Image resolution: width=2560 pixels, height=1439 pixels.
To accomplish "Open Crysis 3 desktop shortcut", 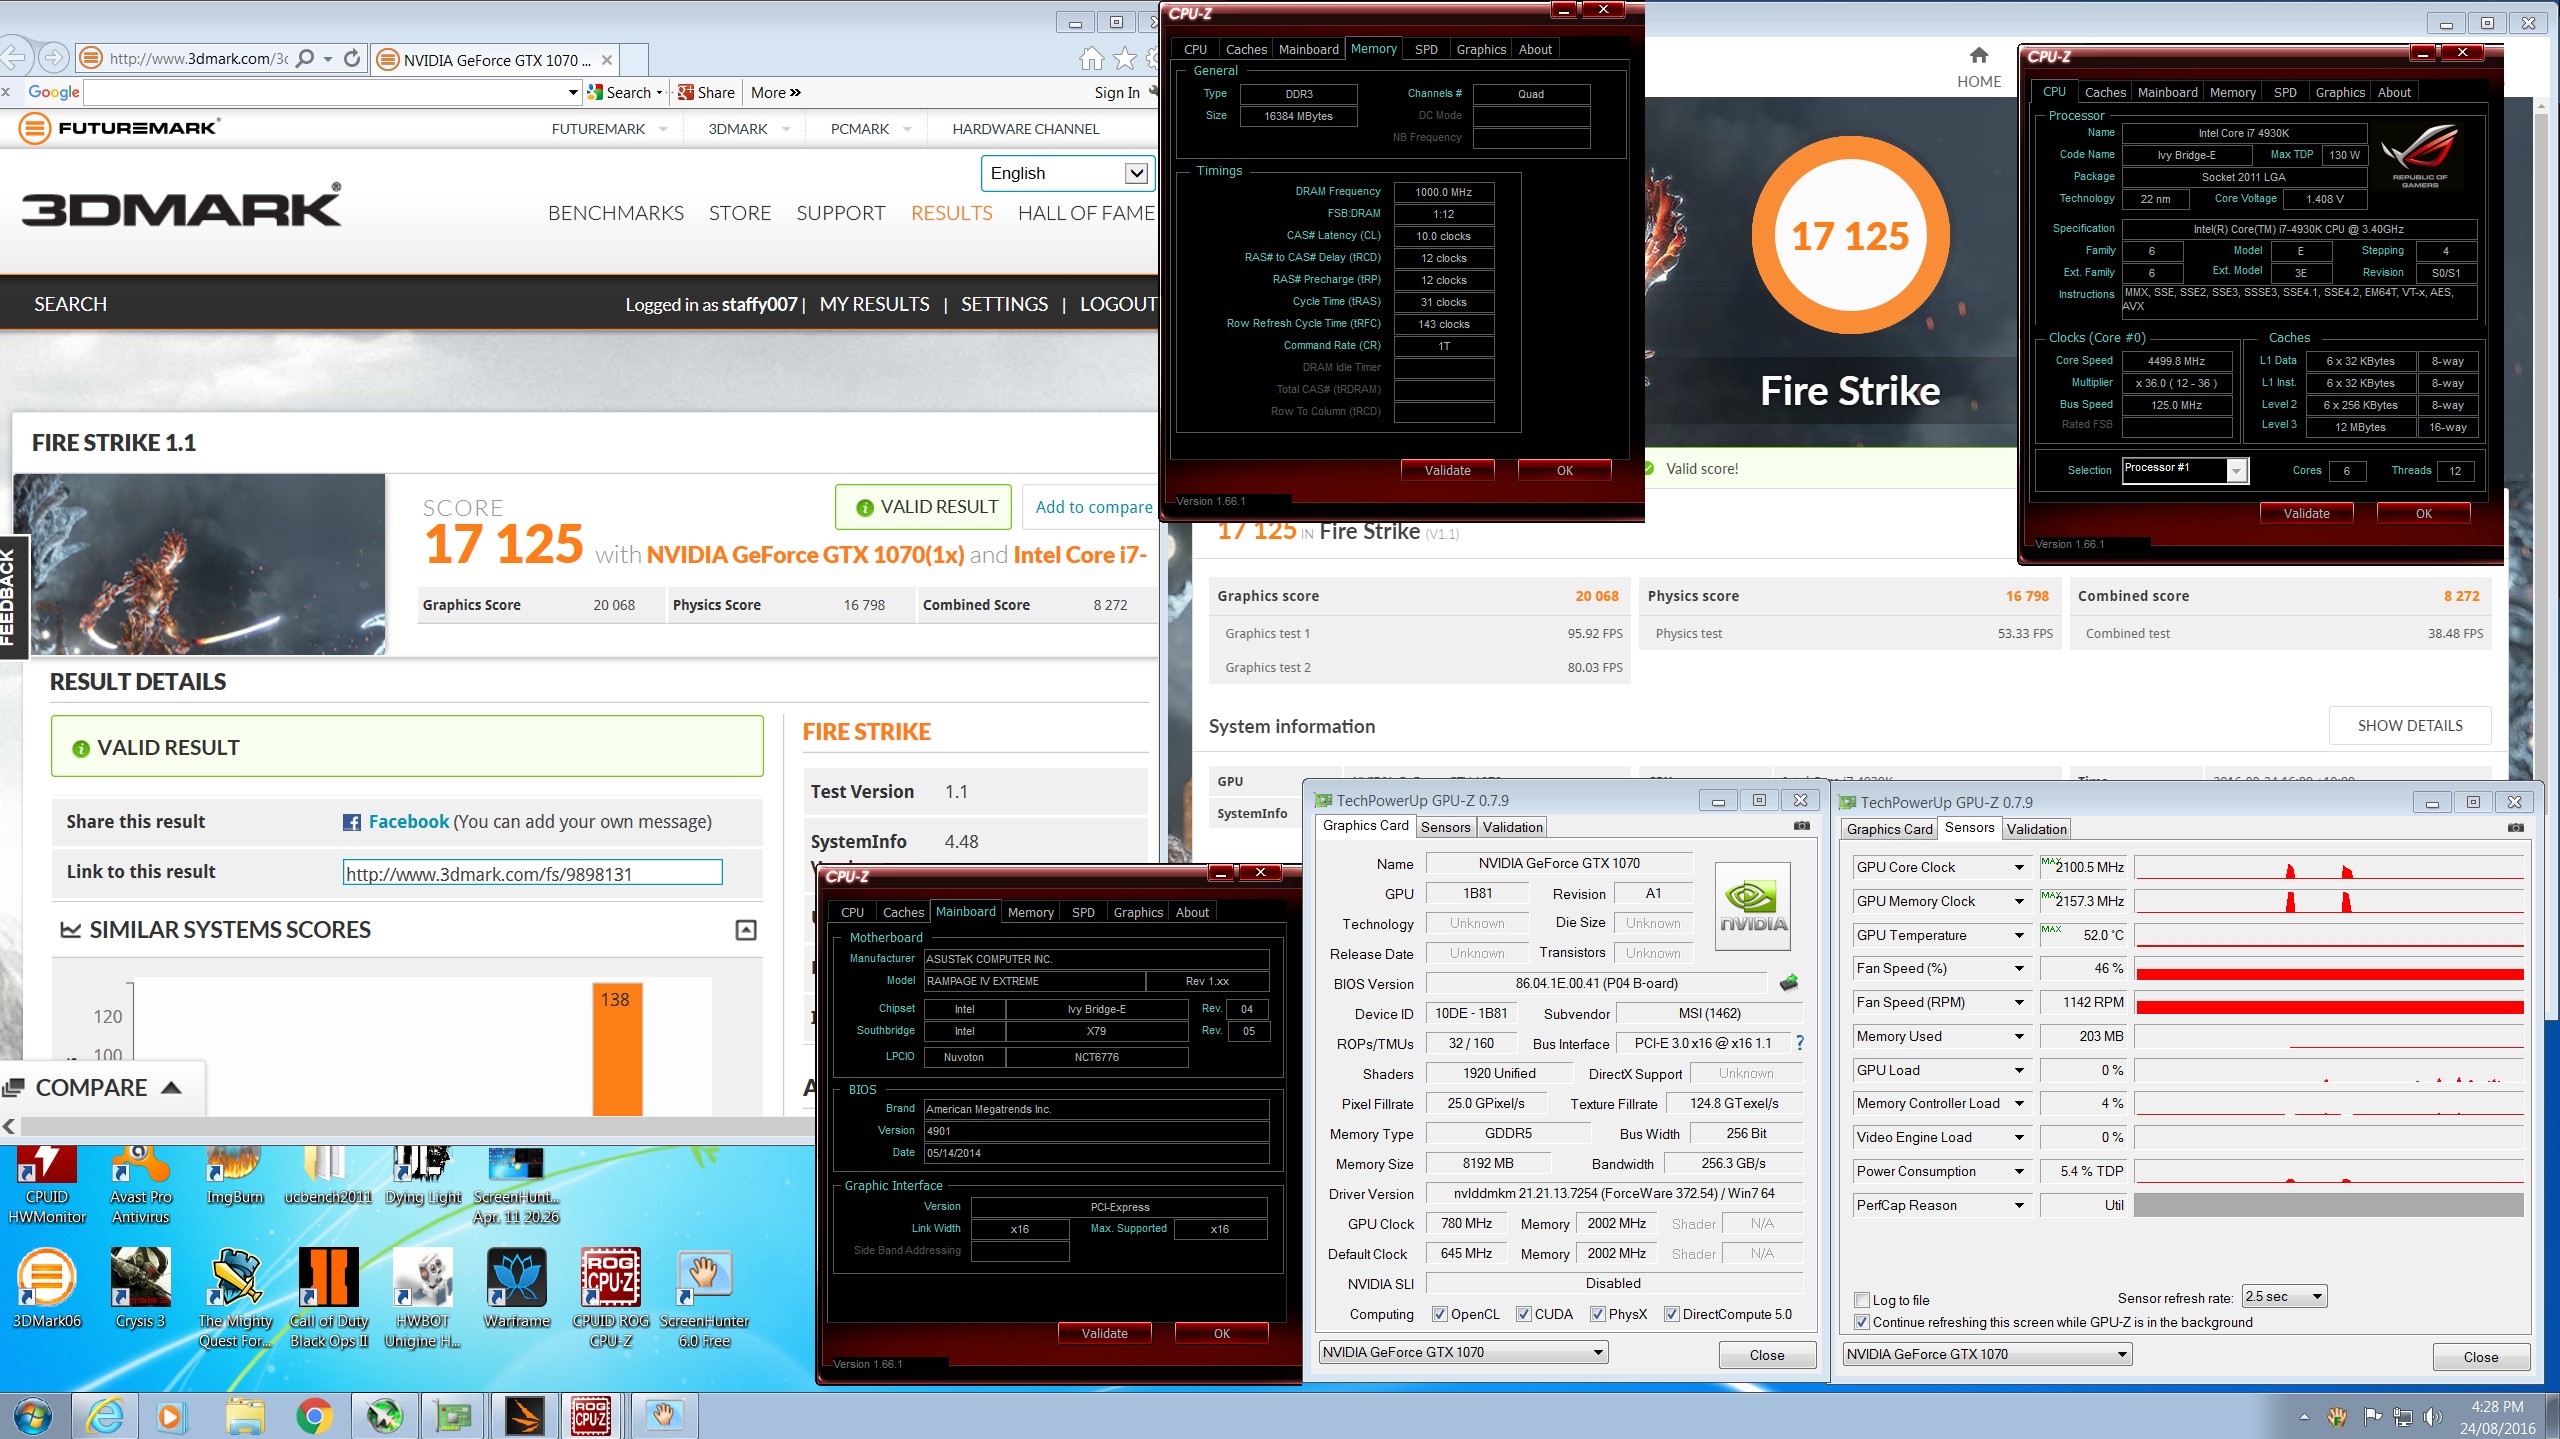I will (141, 1289).
